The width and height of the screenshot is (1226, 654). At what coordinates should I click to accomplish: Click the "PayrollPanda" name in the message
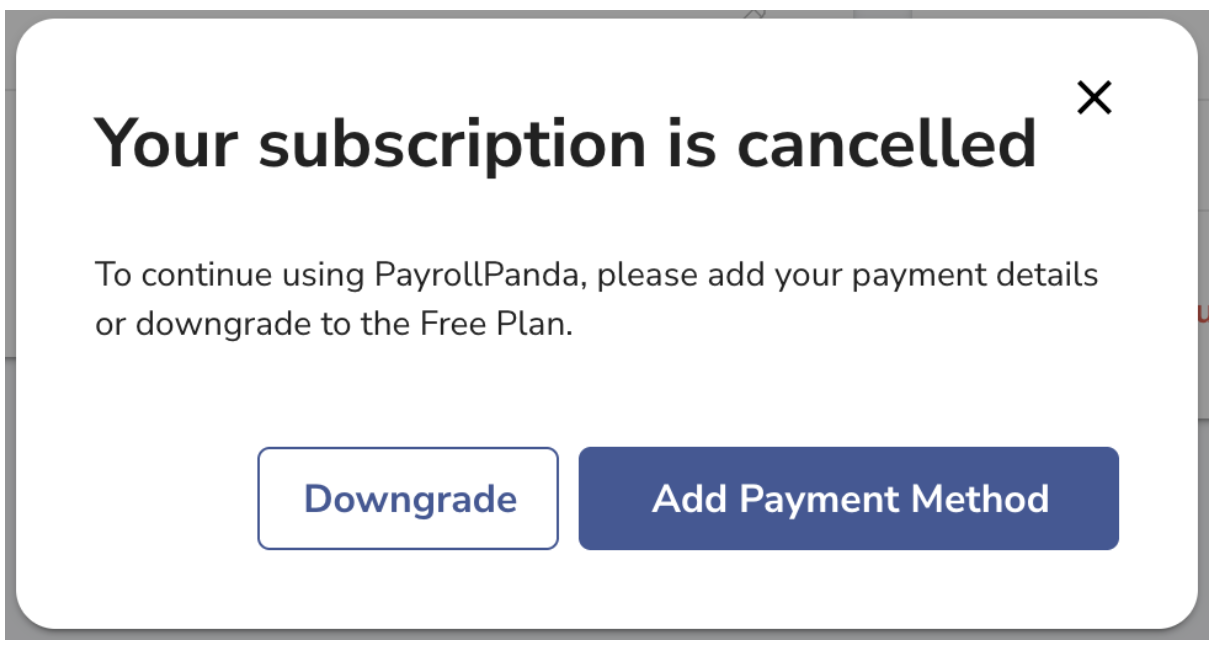point(478,275)
